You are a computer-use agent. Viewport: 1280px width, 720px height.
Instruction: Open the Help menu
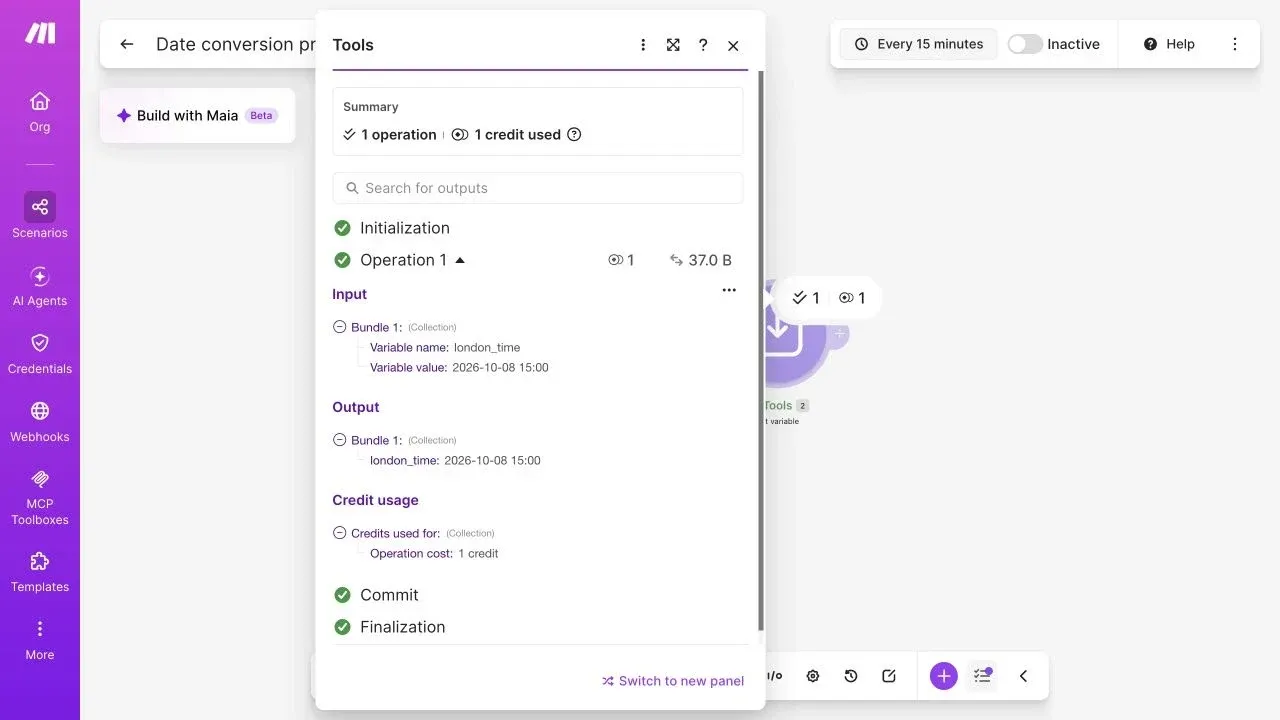tap(1169, 44)
